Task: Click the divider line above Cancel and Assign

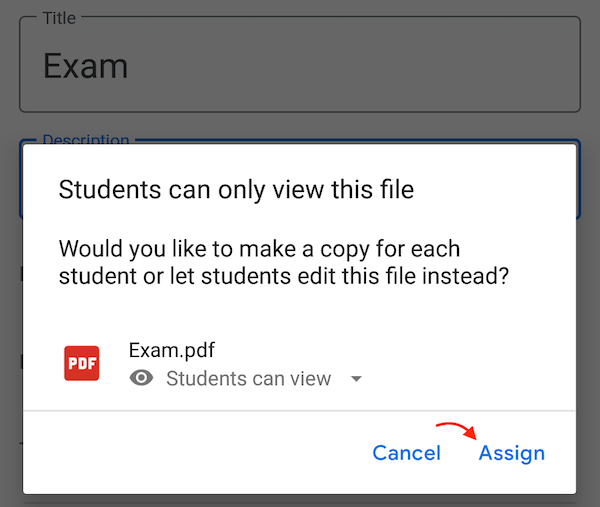Action: pos(300,411)
